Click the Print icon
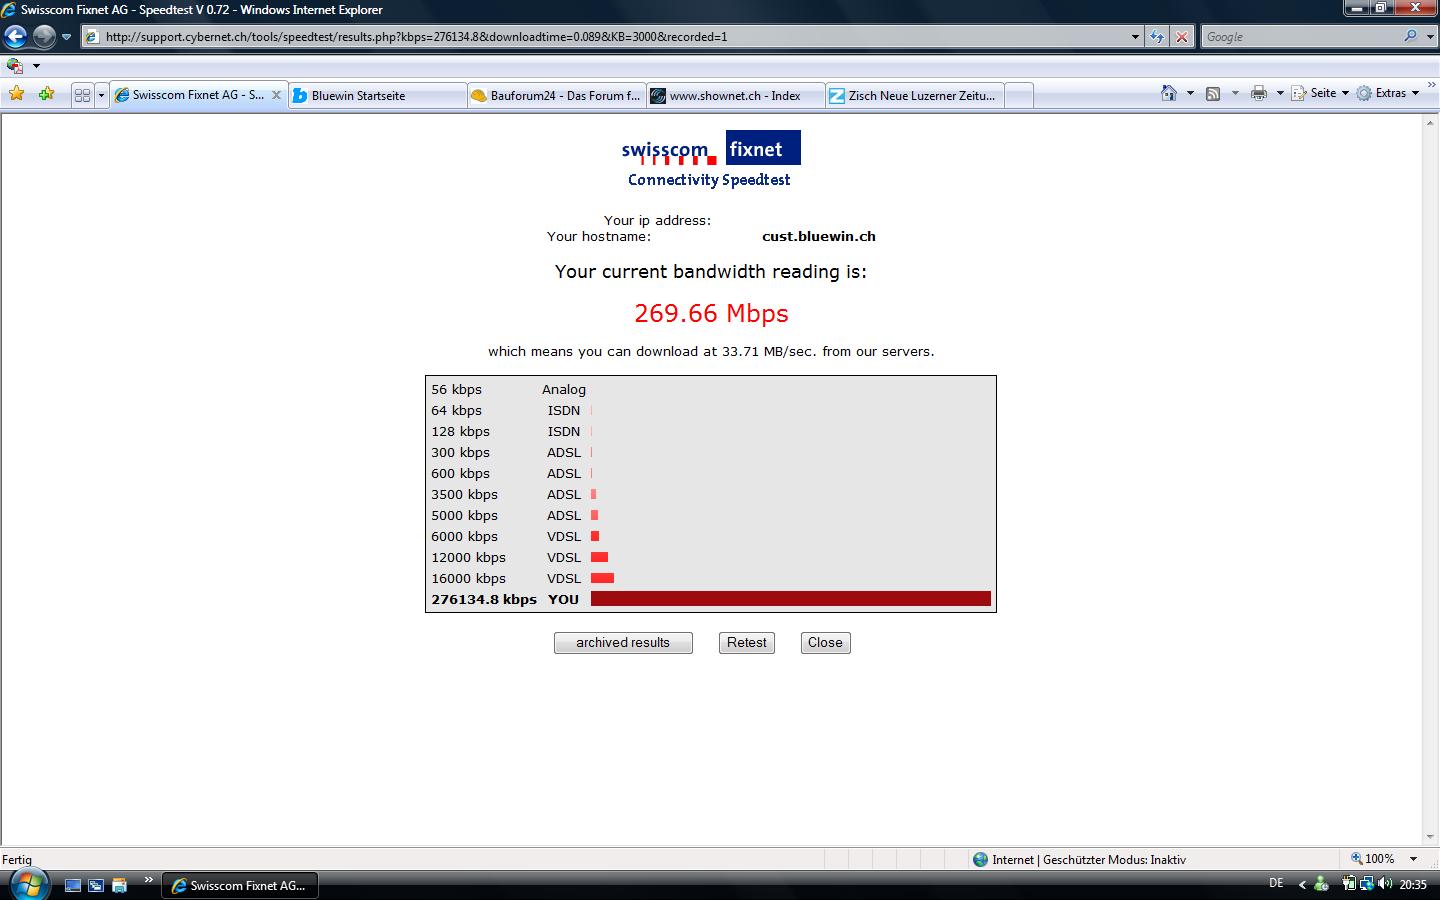This screenshot has width=1440, height=900. (1259, 93)
